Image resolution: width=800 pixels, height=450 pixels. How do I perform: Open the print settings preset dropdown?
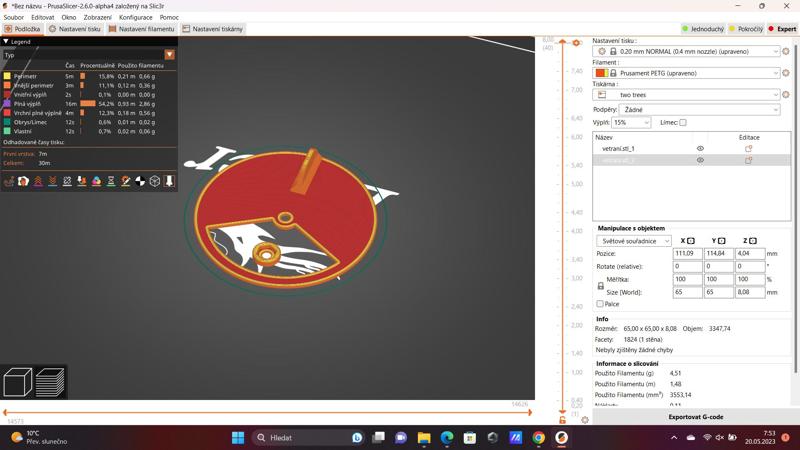pos(686,52)
